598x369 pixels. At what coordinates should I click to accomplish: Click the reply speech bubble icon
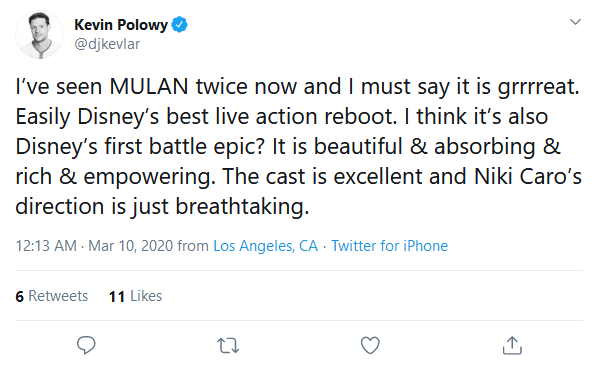coord(86,345)
